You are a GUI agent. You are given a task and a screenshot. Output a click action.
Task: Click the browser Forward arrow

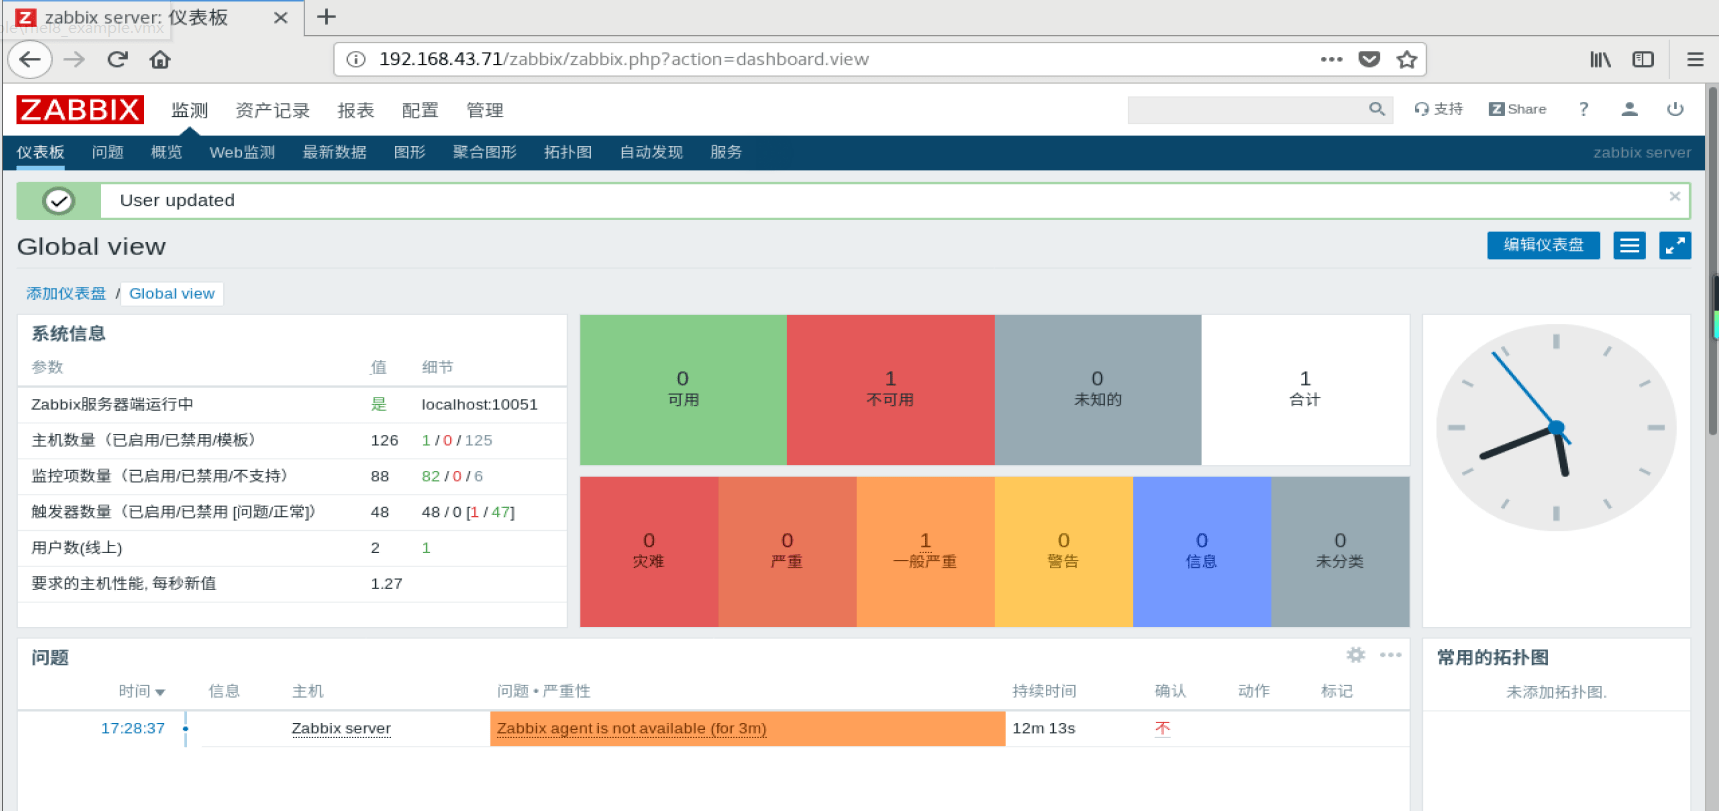(74, 60)
